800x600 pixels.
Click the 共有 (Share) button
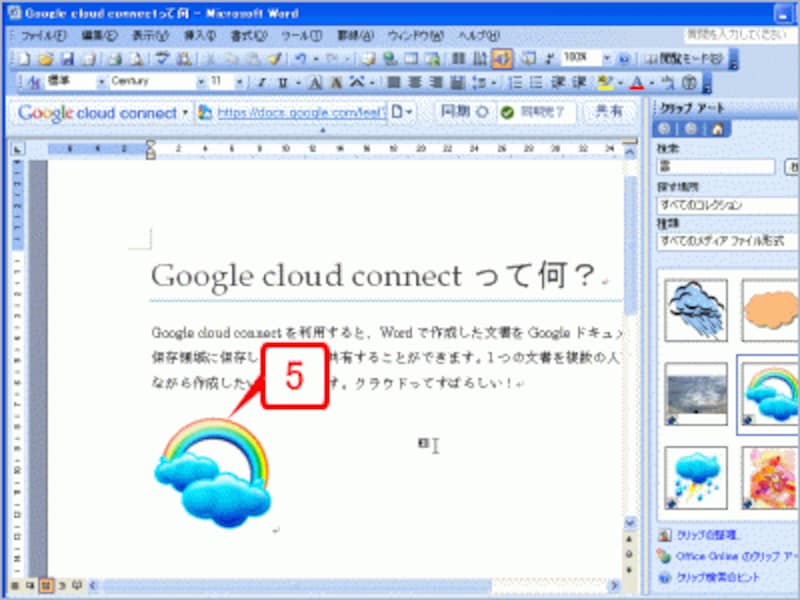point(609,112)
